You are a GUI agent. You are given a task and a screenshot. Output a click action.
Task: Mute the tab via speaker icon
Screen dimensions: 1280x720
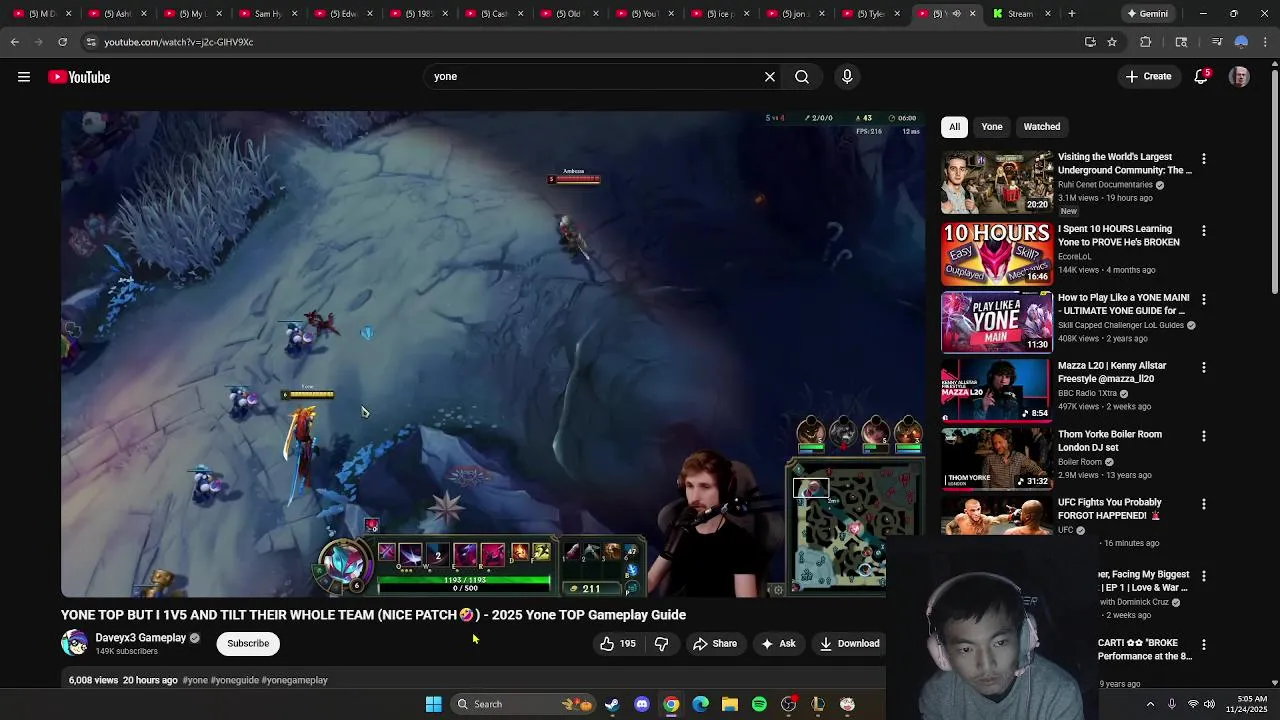coord(956,14)
